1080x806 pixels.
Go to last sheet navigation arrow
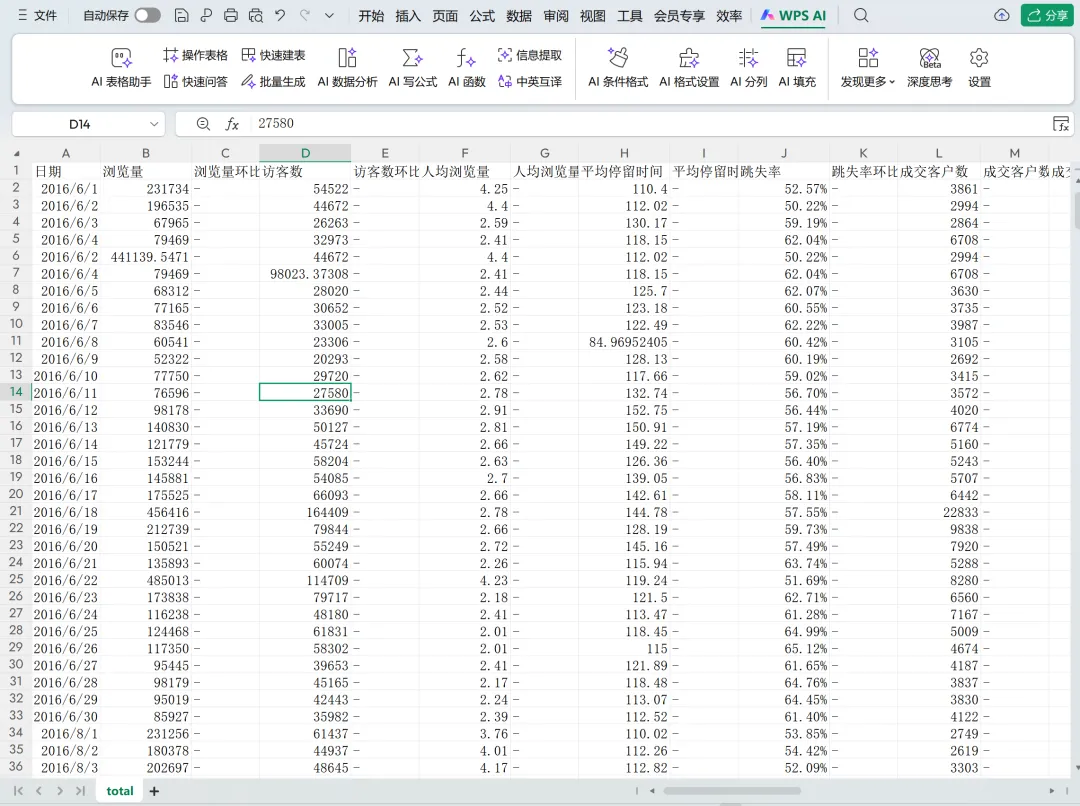(x=81, y=791)
